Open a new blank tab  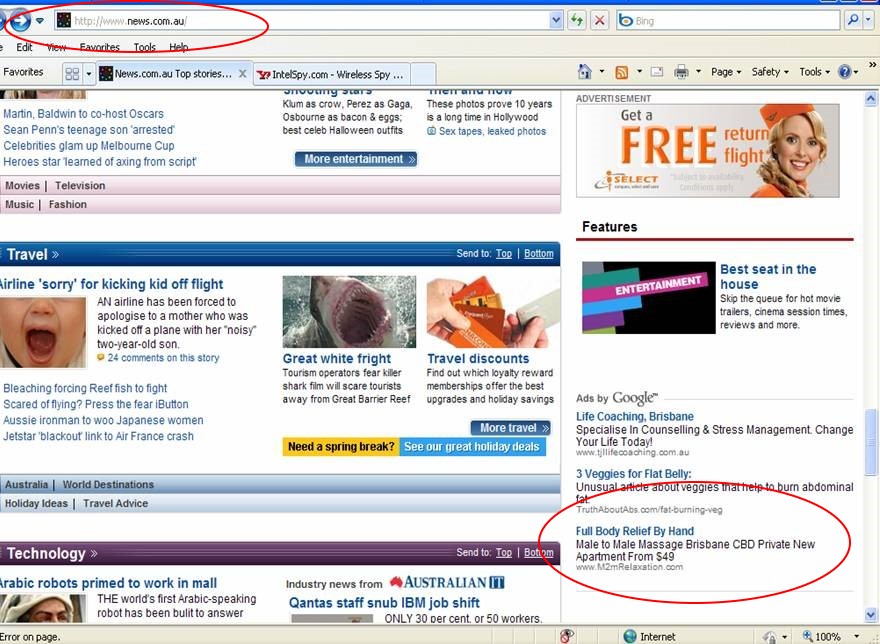point(423,74)
